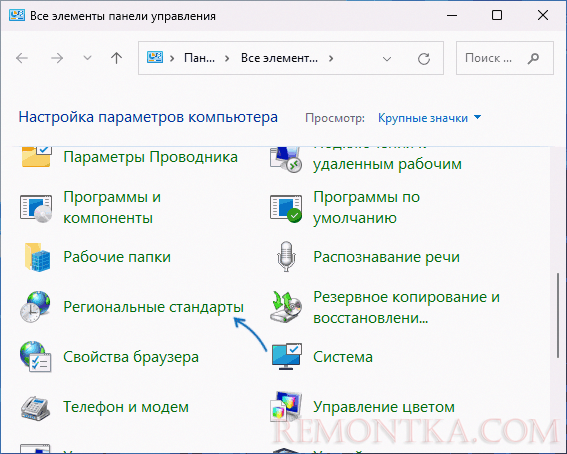Image resolution: width=567 pixels, height=454 pixels.
Task: Open 'Региональные стандарты' link
Action: pyautogui.click(x=153, y=307)
